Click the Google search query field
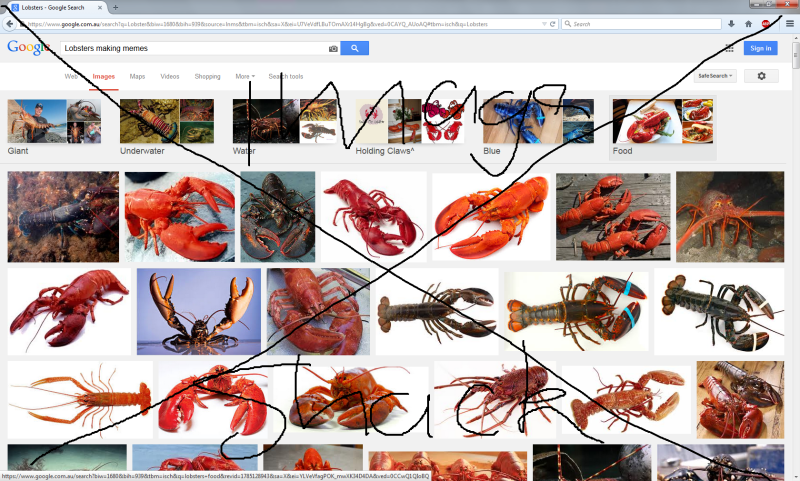Image resolution: width=800 pixels, height=481 pixels. (x=190, y=48)
